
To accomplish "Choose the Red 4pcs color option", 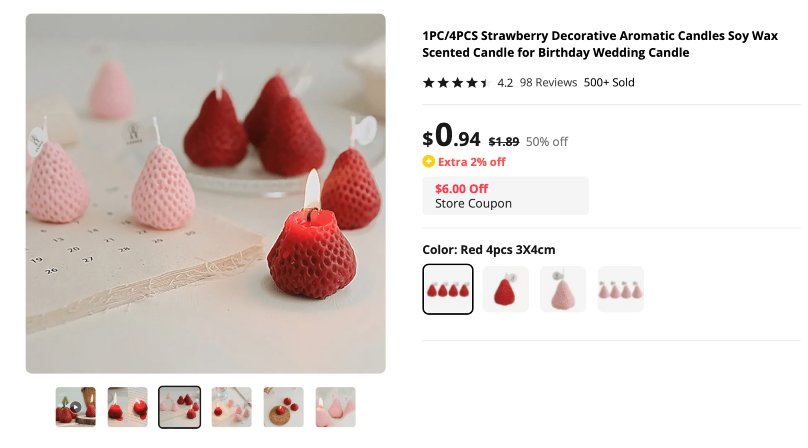I will coord(448,289).
